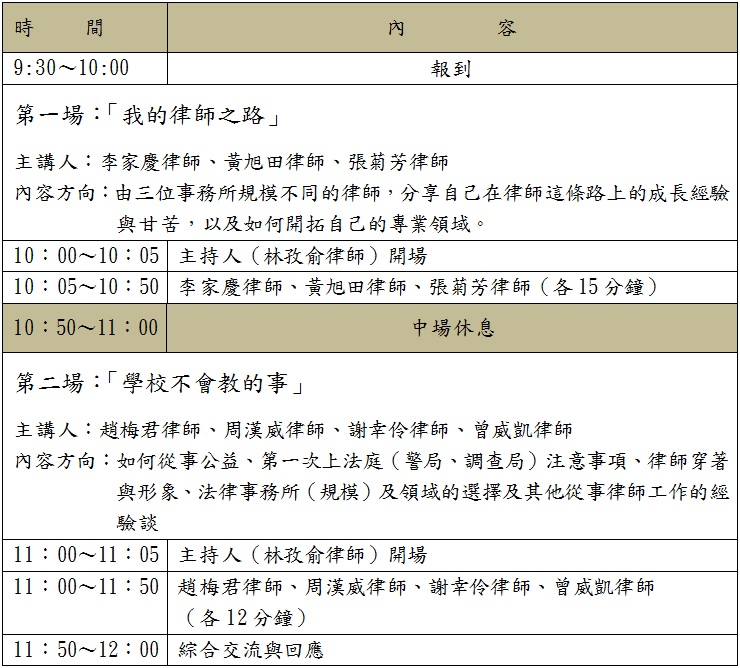Image resolution: width=740 pixels, height=668 pixels.
Task: Click the line starting 內容方向：如何從事公益
Action: coord(372,461)
